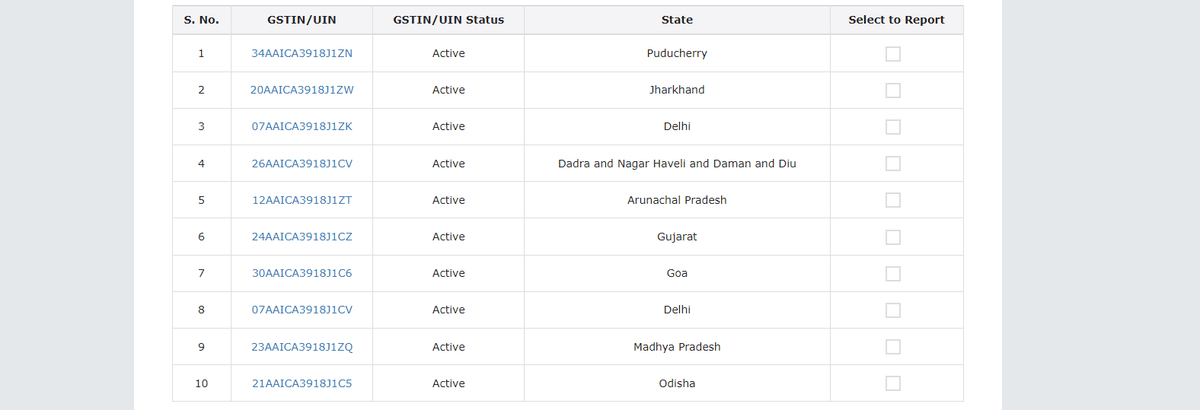Click the State column header
Viewport: 1200px width, 410px height.
point(677,20)
